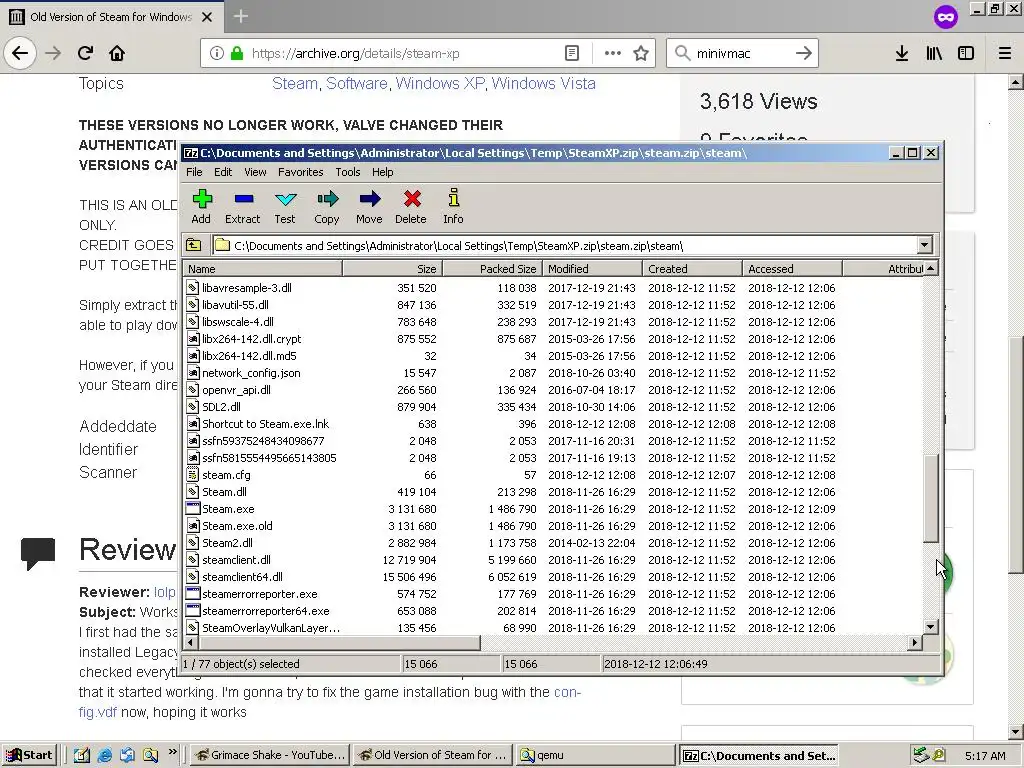Open the Steam topic link
Image resolution: width=1024 pixels, height=768 pixels.
(x=295, y=84)
